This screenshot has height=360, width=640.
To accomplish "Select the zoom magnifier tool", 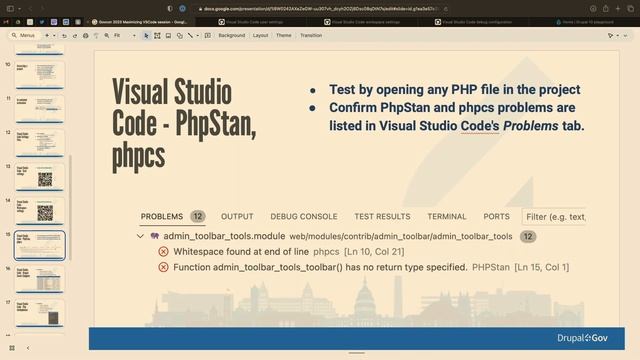I will tap(107, 36).
